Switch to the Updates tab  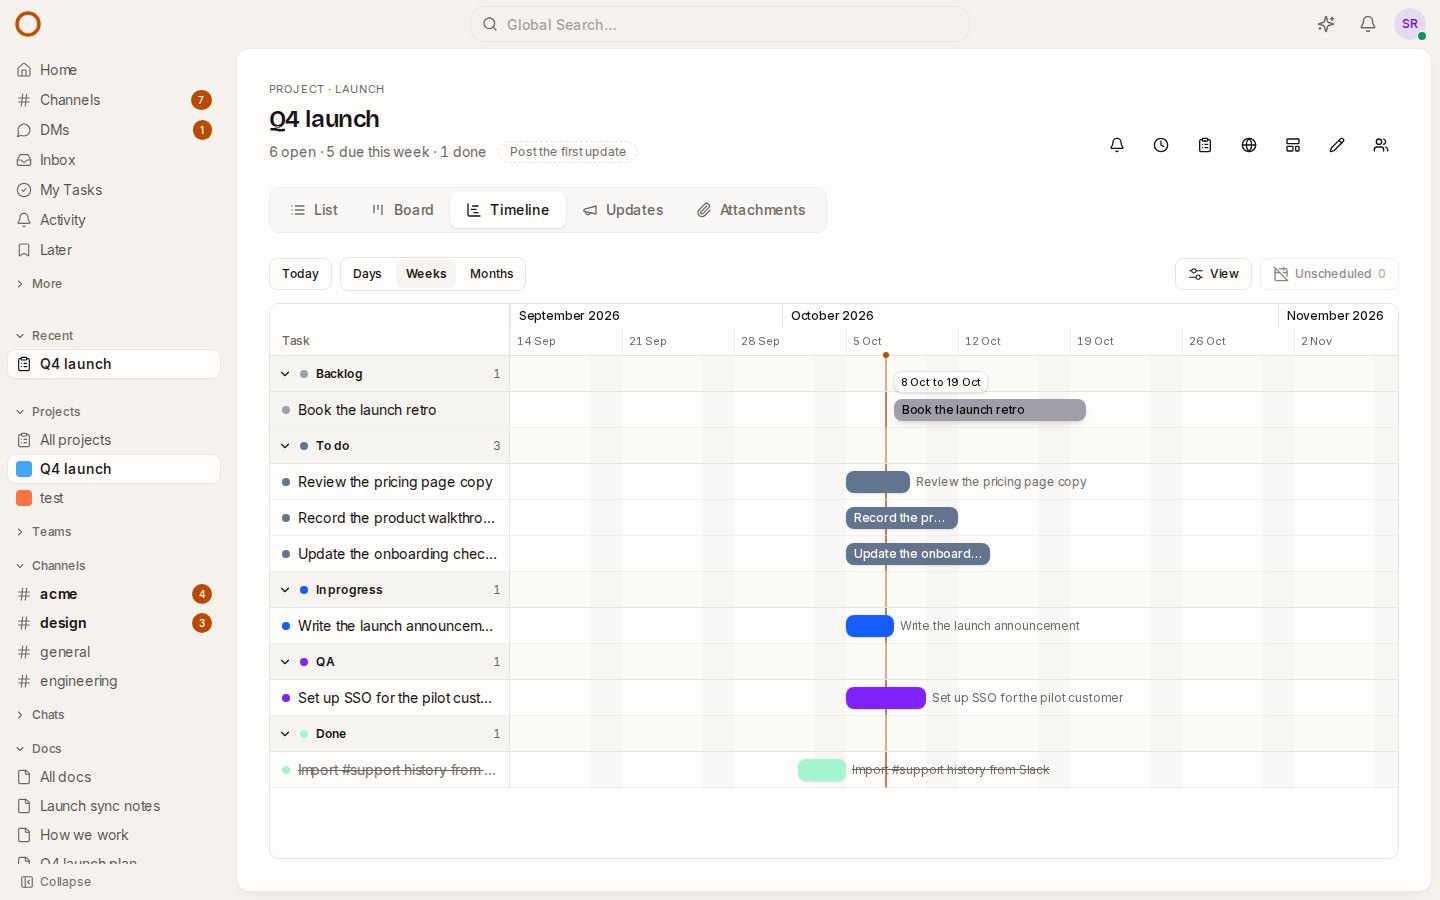click(623, 210)
